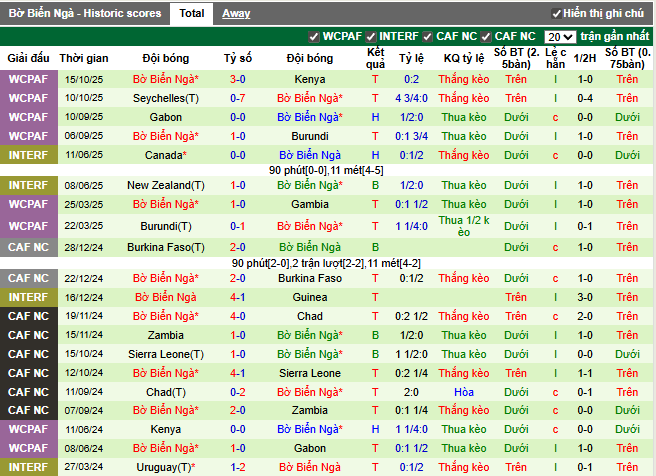Toggle the second CAF NC filter checkbox
This screenshot has height=476, width=656.
486,37
